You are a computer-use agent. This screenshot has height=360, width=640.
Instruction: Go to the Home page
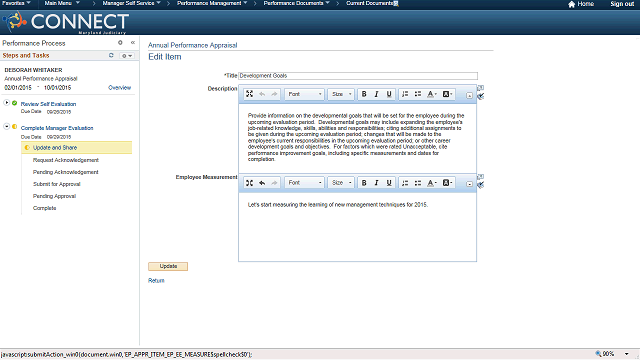point(581,4)
